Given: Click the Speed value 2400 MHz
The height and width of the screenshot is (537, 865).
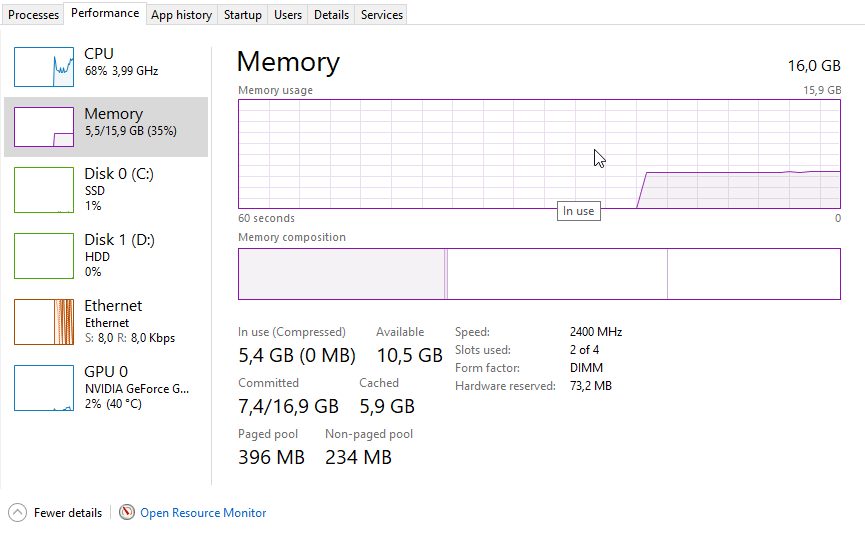Looking at the screenshot, I should [596, 332].
